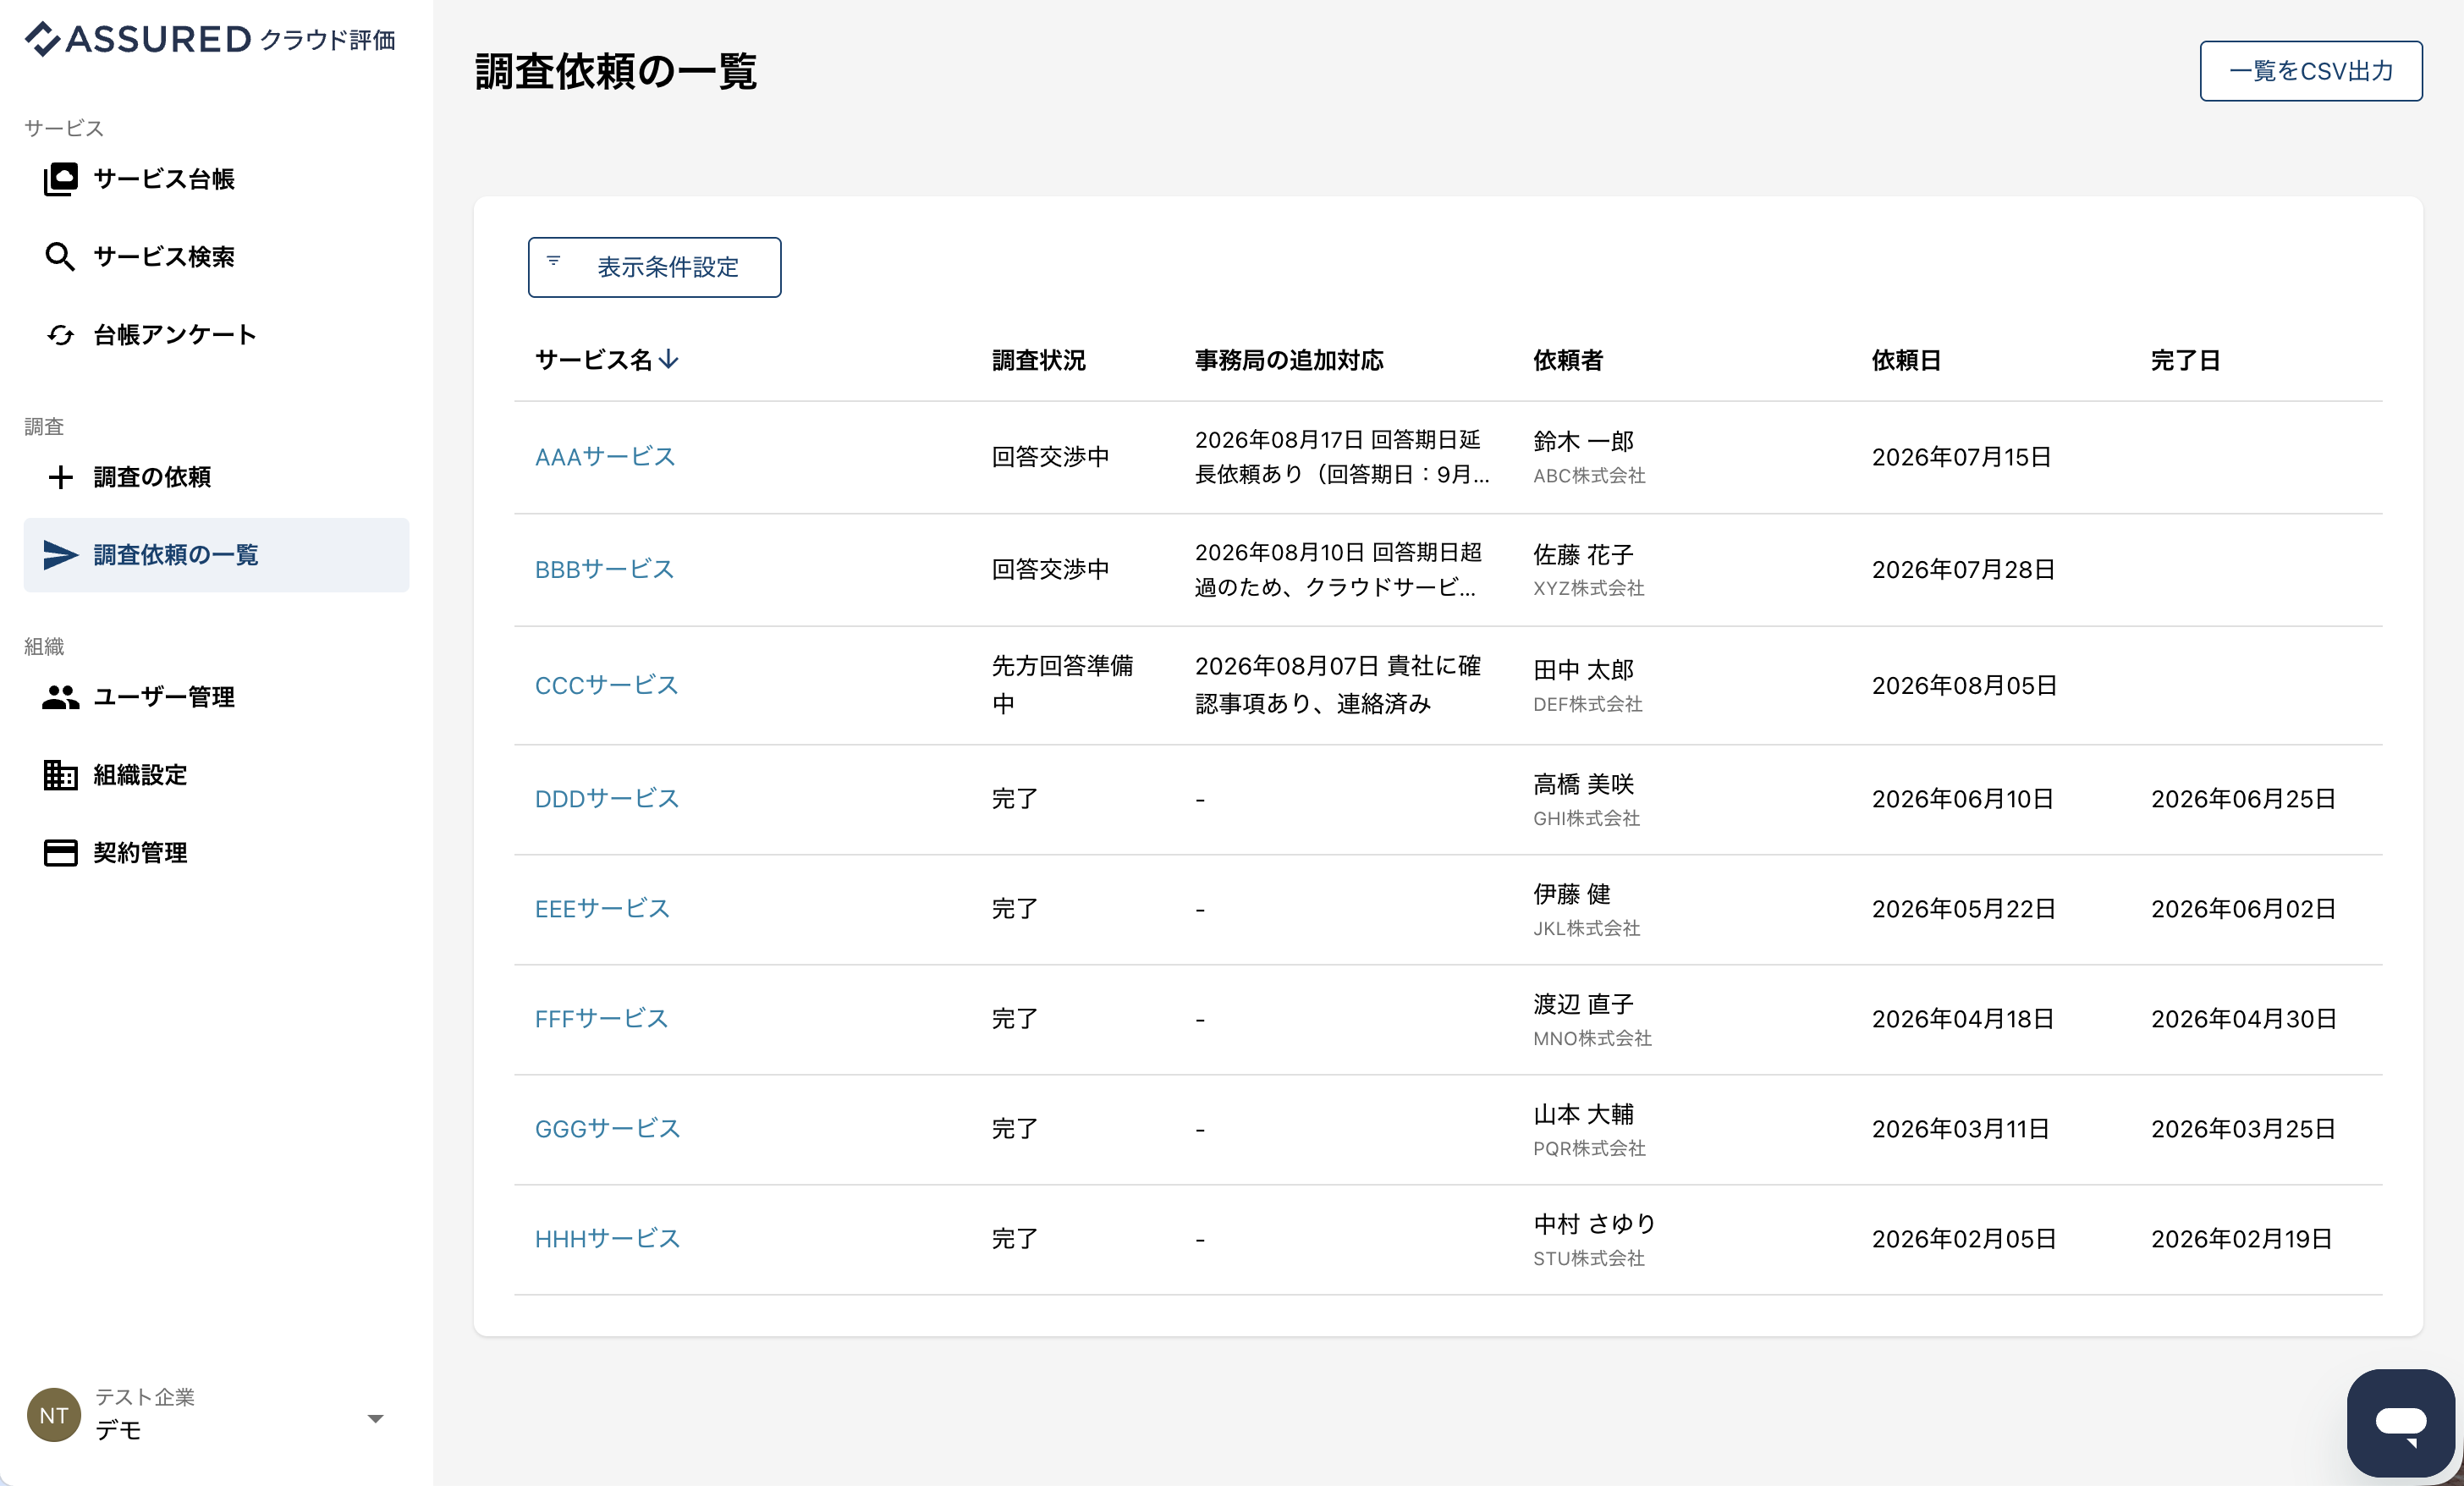Open the FFFサービス link

pyautogui.click(x=601, y=1019)
